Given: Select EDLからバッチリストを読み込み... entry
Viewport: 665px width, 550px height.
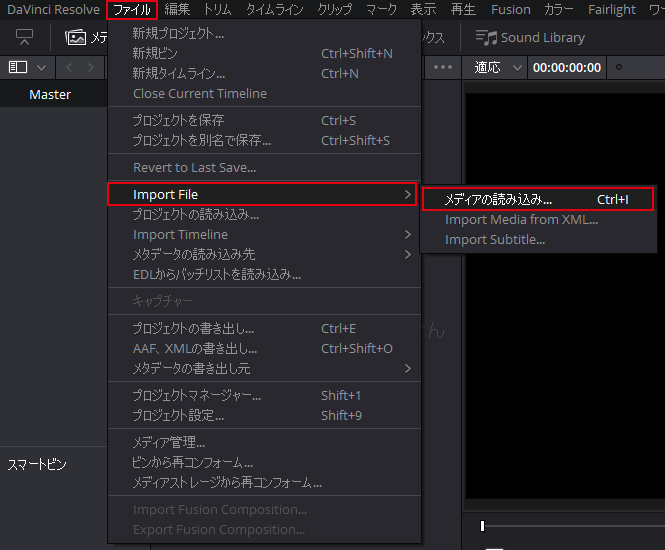Looking at the screenshot, I should click(265, 274).
